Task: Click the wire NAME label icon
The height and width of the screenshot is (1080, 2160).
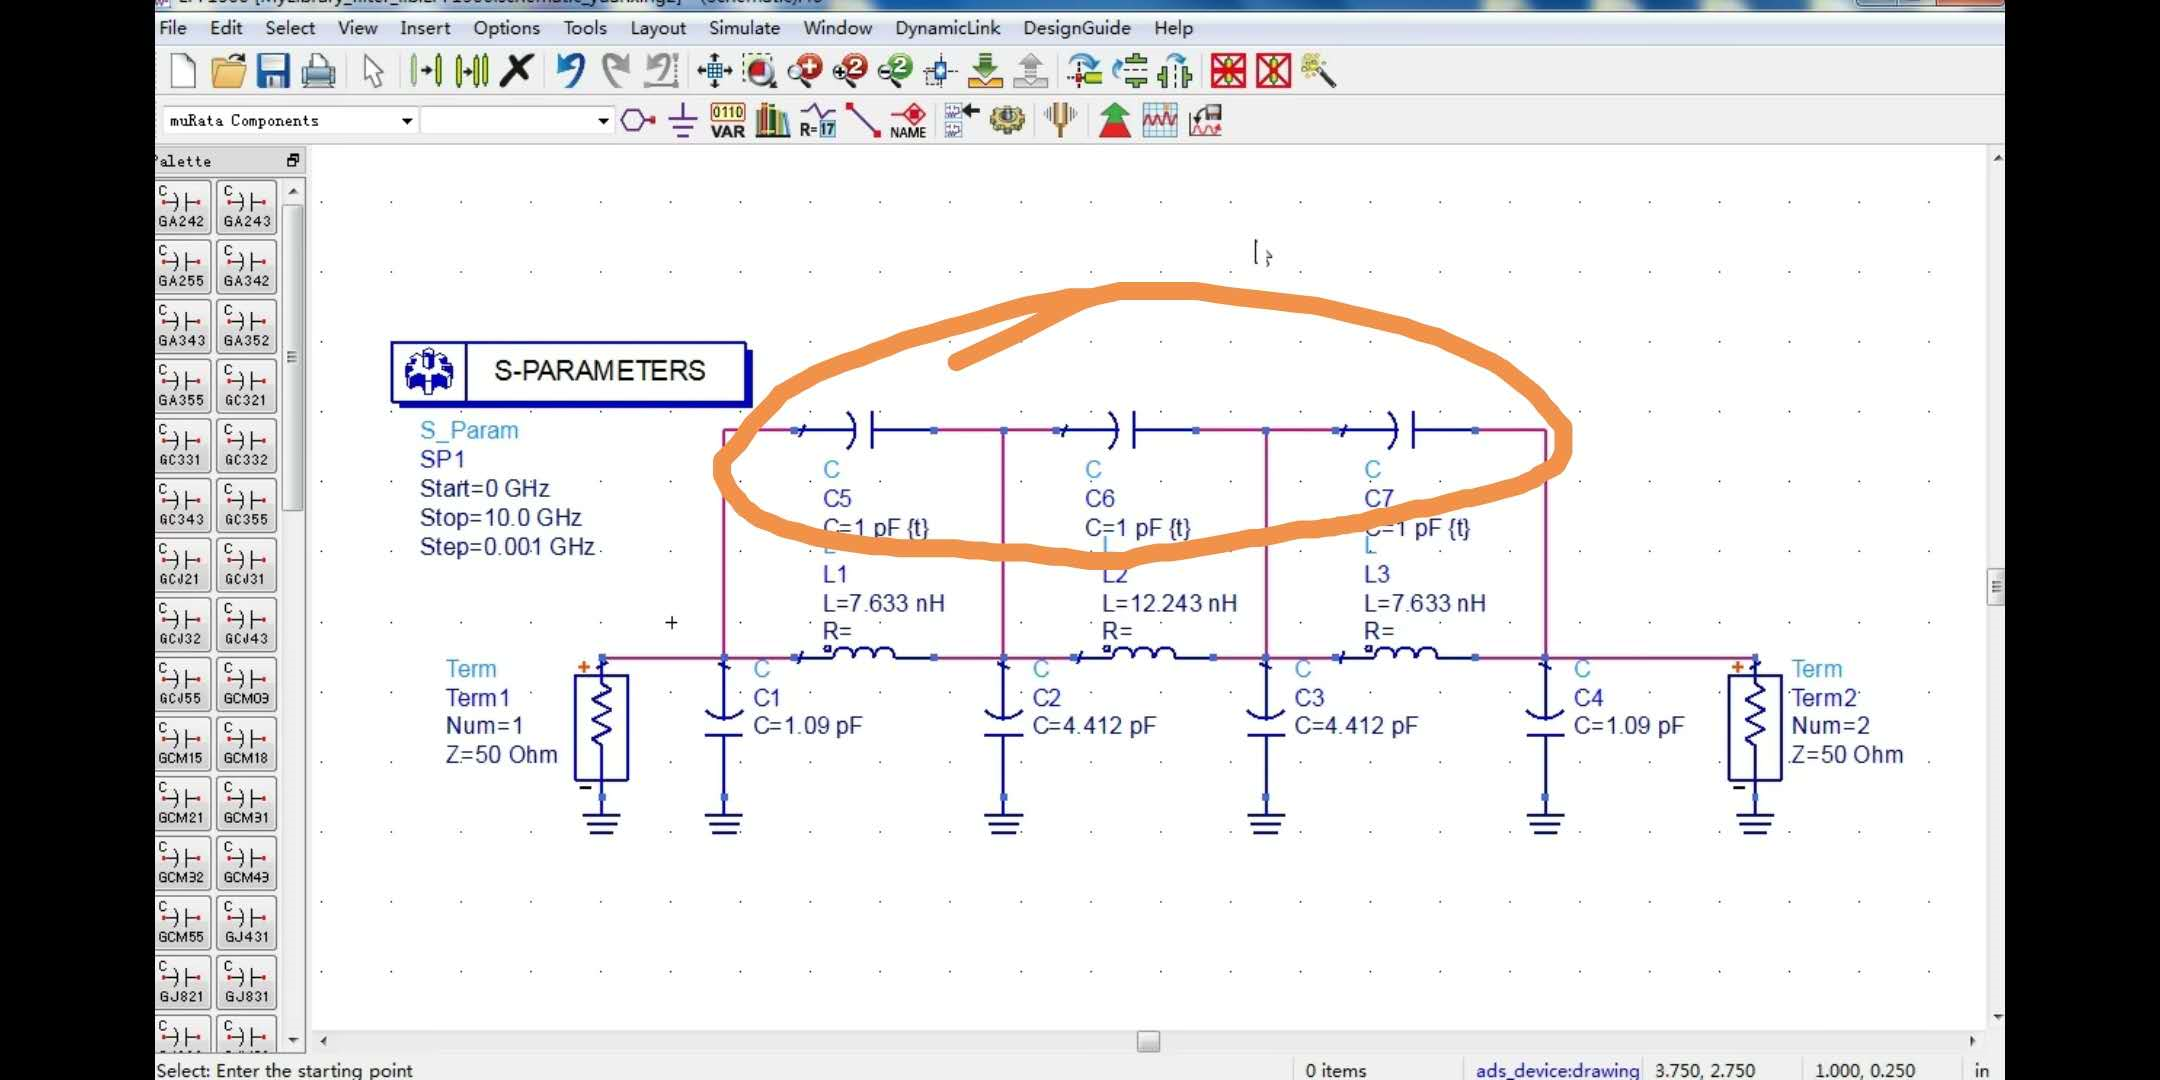Action: point(908,121)
